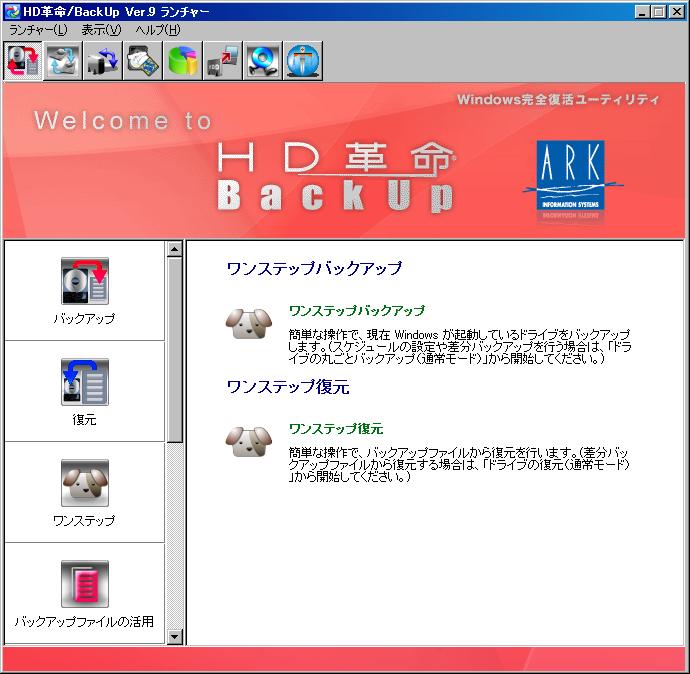Click the HDD shortcut arrow toolbar icon
Screen dimensions: 690x674
coord(223,61)
